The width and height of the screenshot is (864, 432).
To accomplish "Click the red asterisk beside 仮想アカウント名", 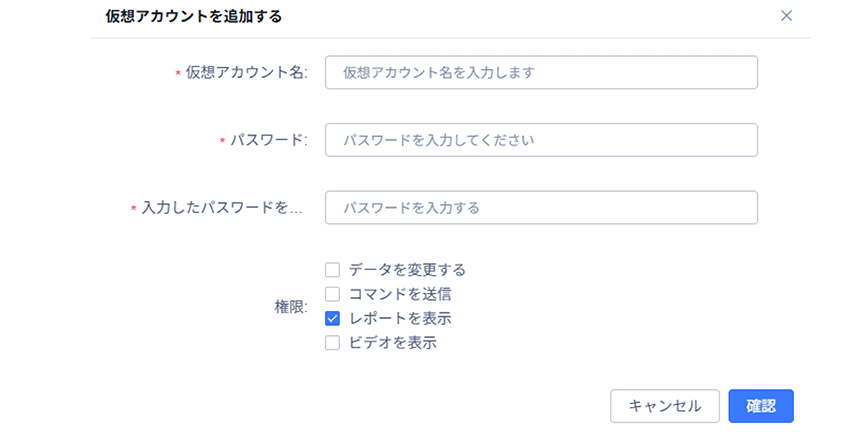I will 178,74.
